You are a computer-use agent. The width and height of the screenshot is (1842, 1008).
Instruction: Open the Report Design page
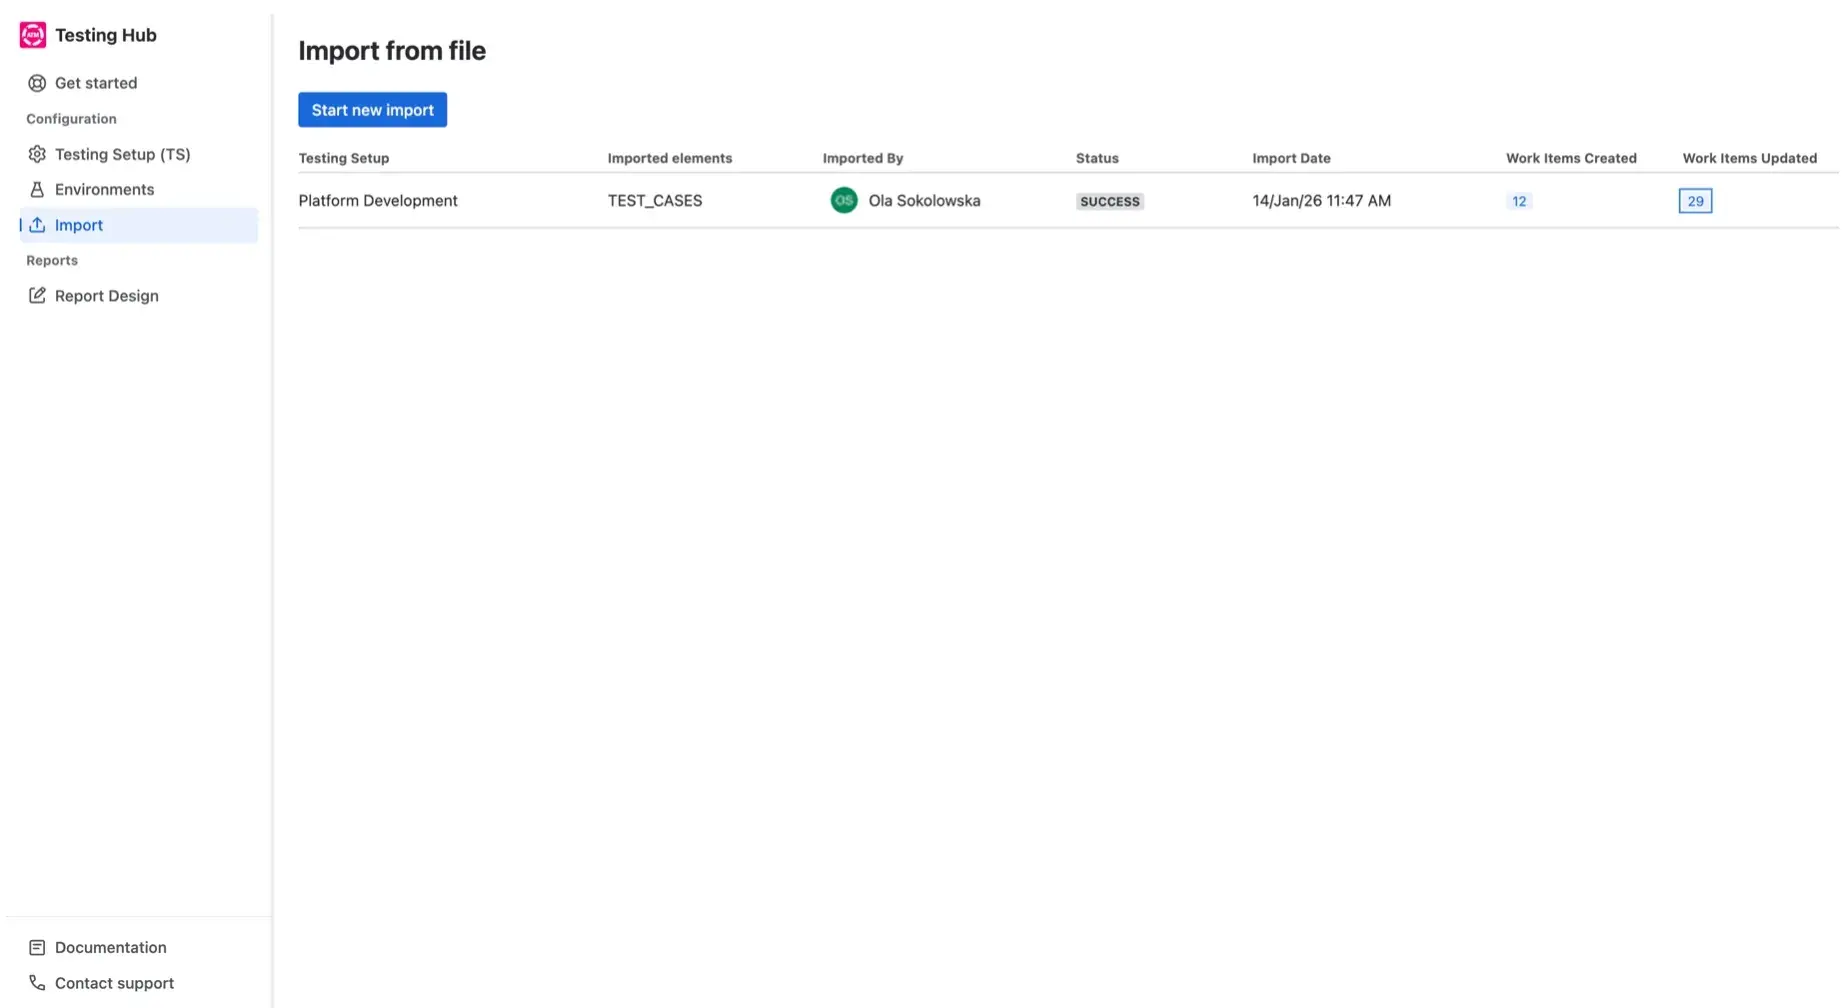point(107,295)
